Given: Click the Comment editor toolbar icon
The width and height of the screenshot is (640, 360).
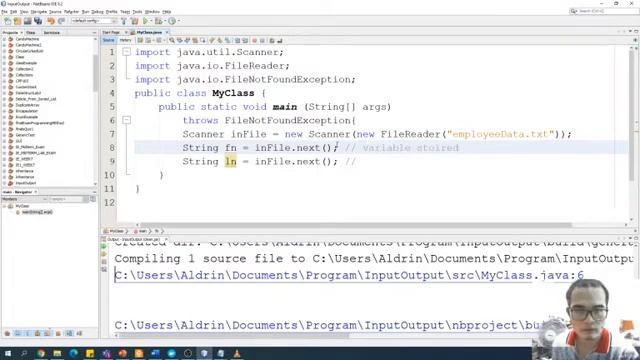Looking at the screenshot, I should 272,40.
